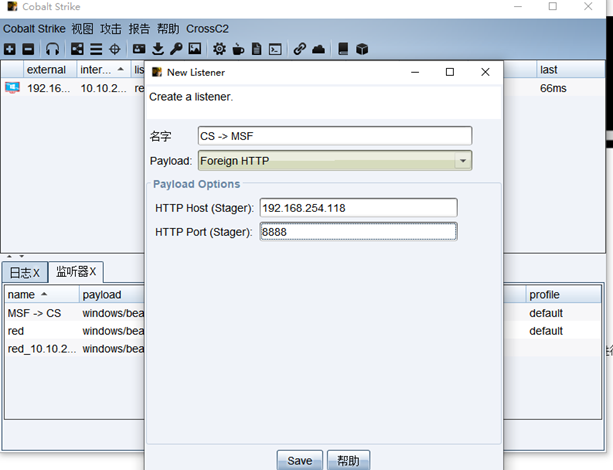The width and height of the screenshot is (613, 470).
Task: Maximize the New Listener dialog
Action: 450,72
